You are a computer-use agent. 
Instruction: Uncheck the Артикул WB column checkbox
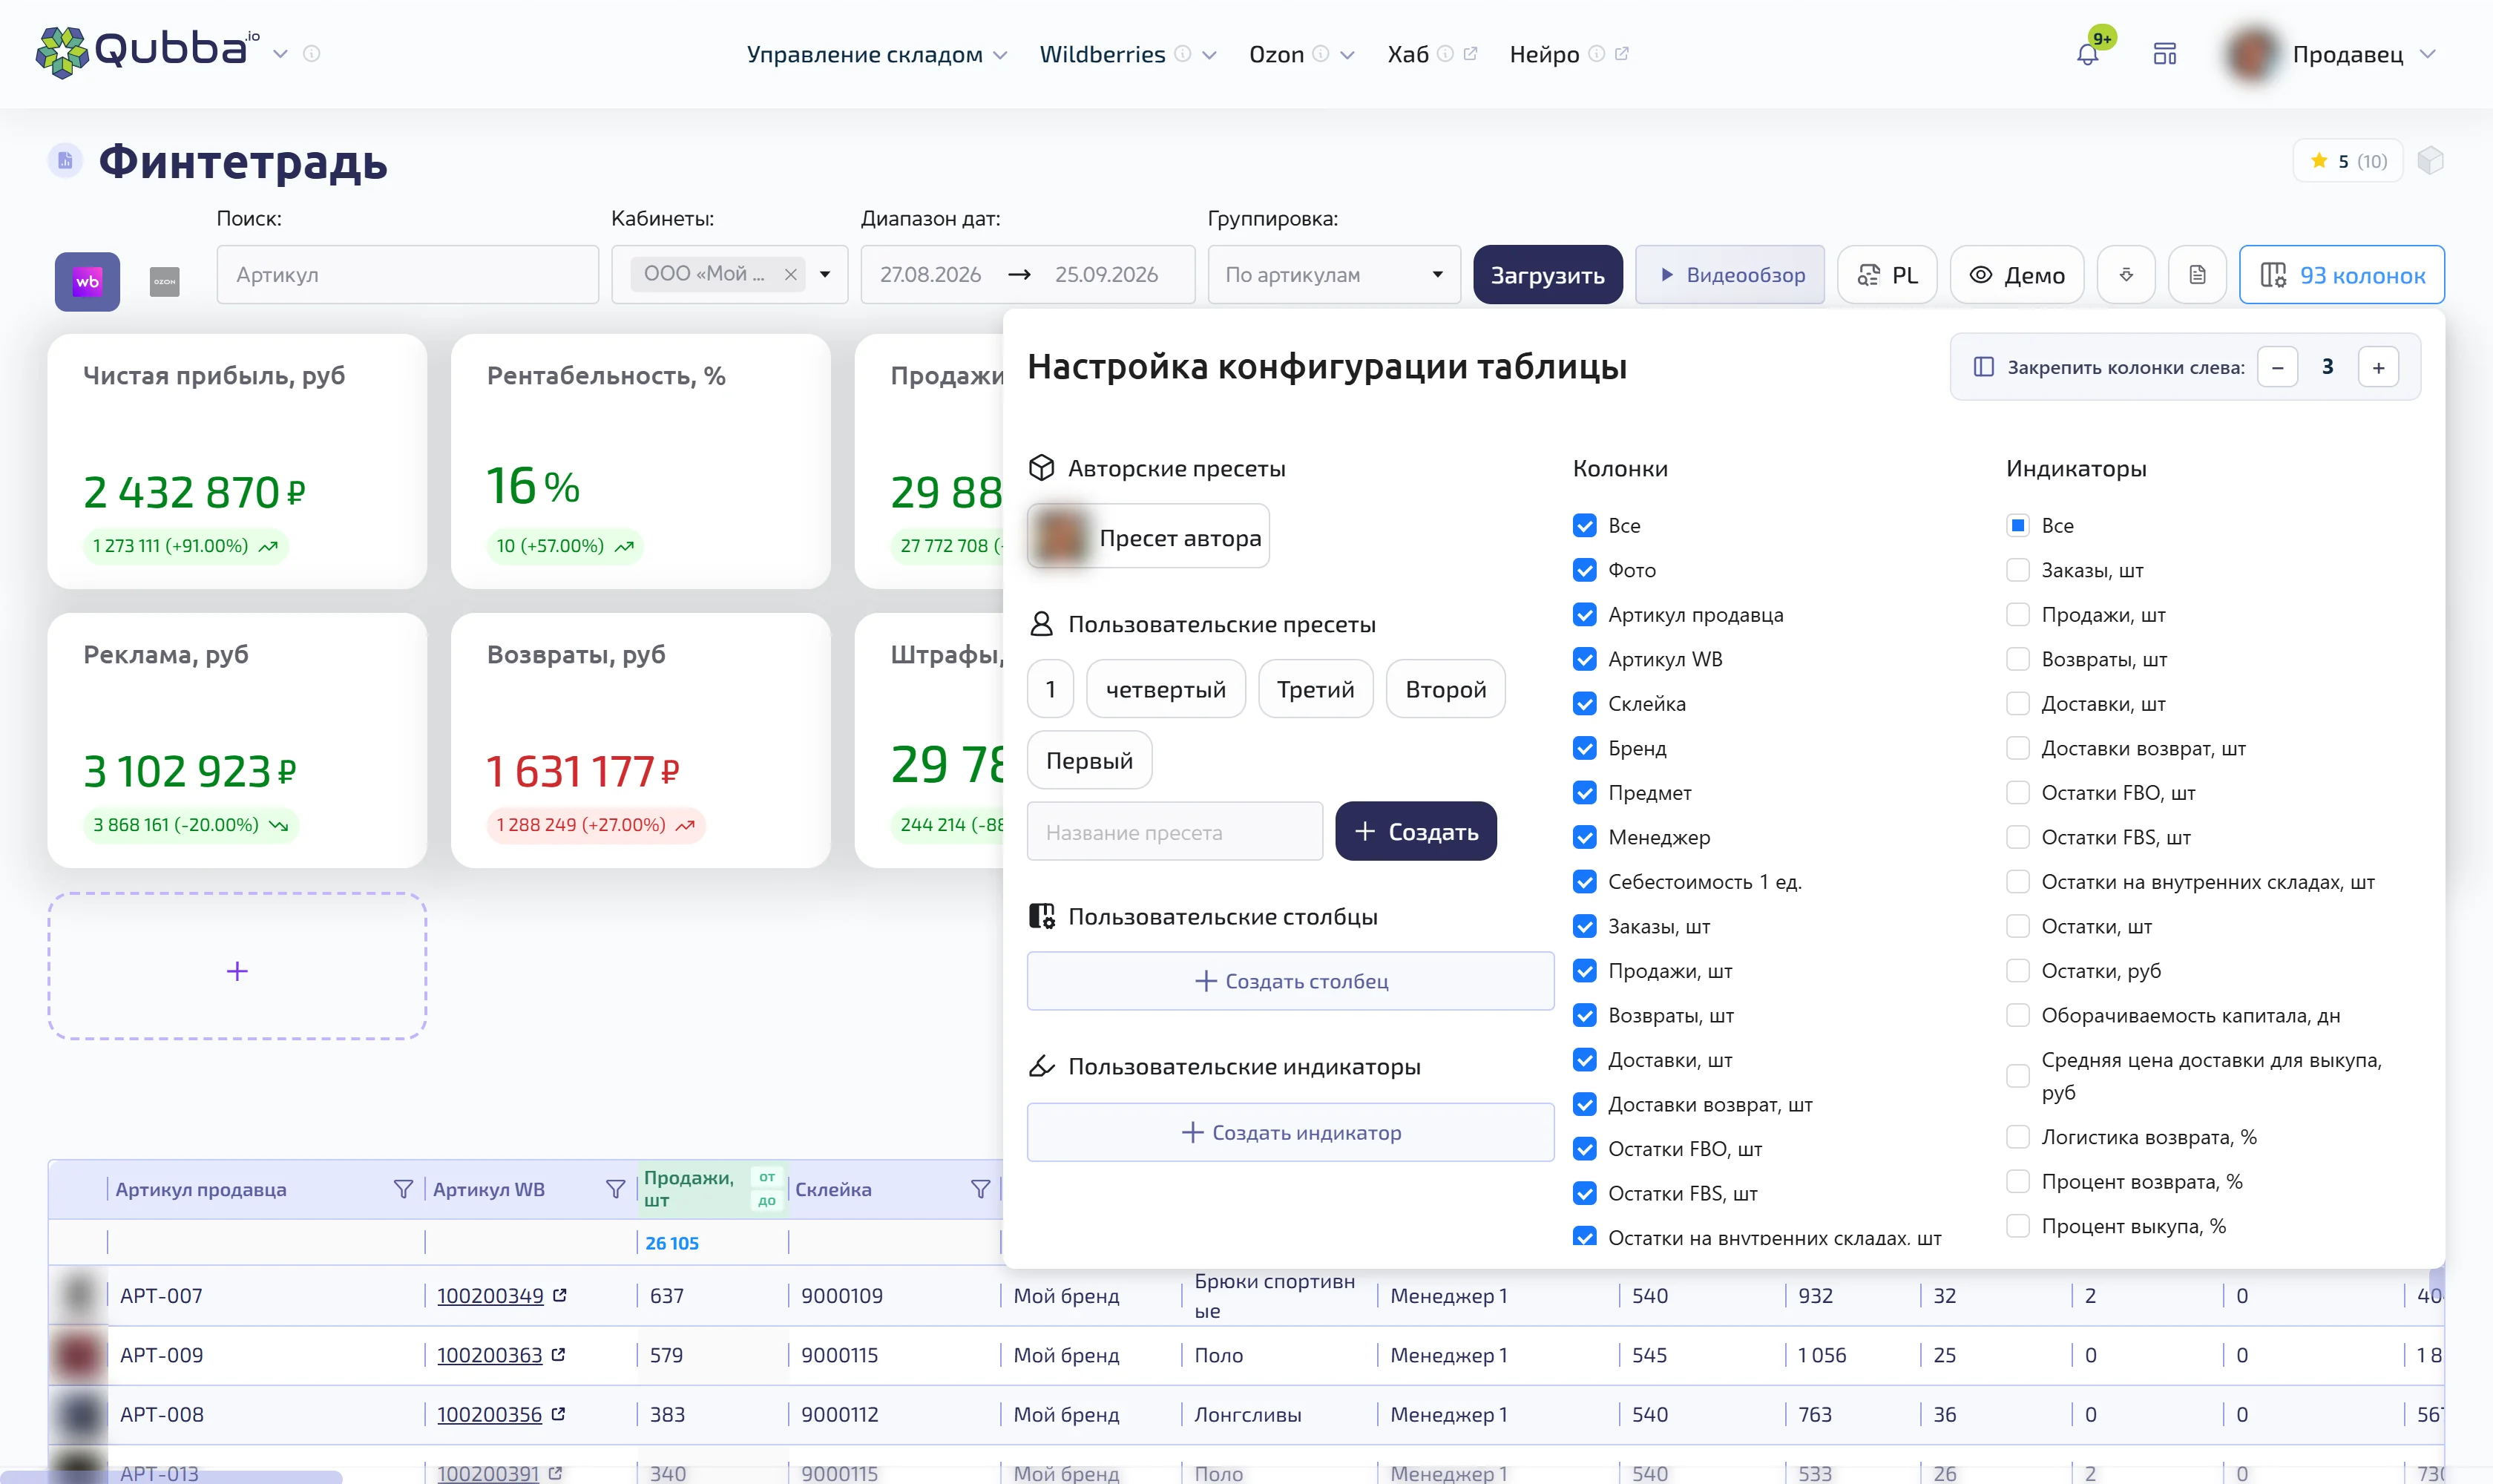pyautogui.click(x=1584, y=659)
